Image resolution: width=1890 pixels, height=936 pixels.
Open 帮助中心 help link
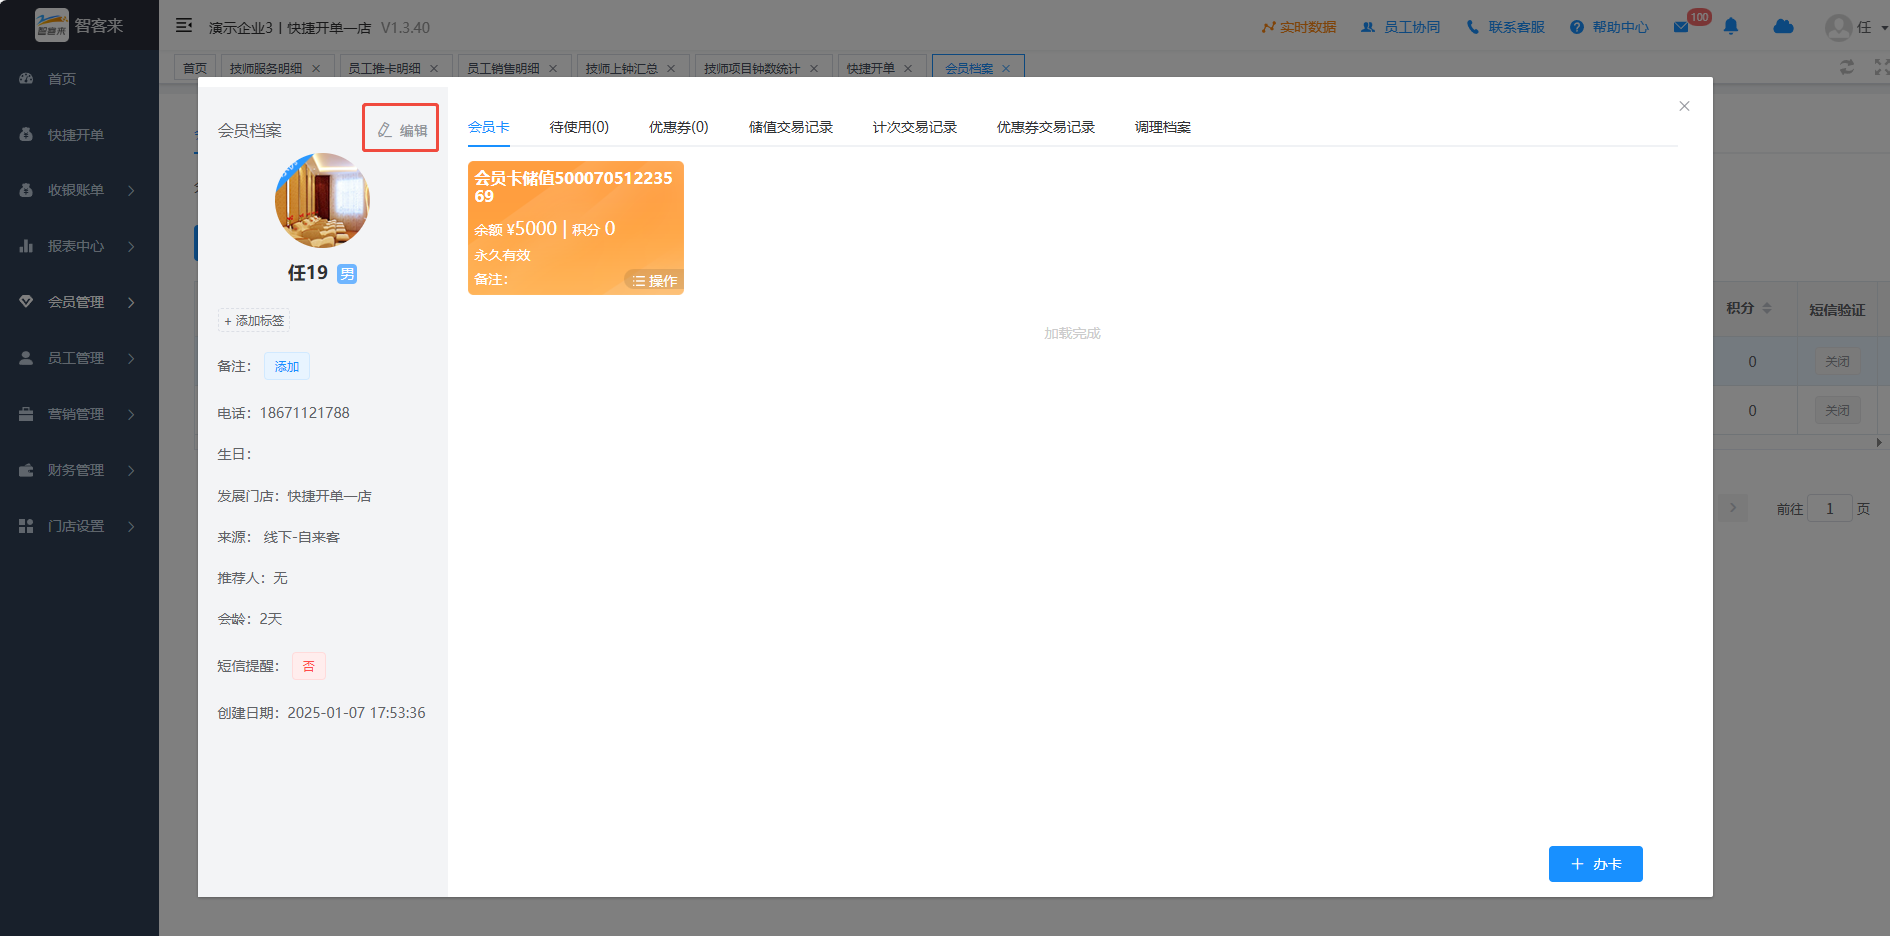pos(1609,27)
